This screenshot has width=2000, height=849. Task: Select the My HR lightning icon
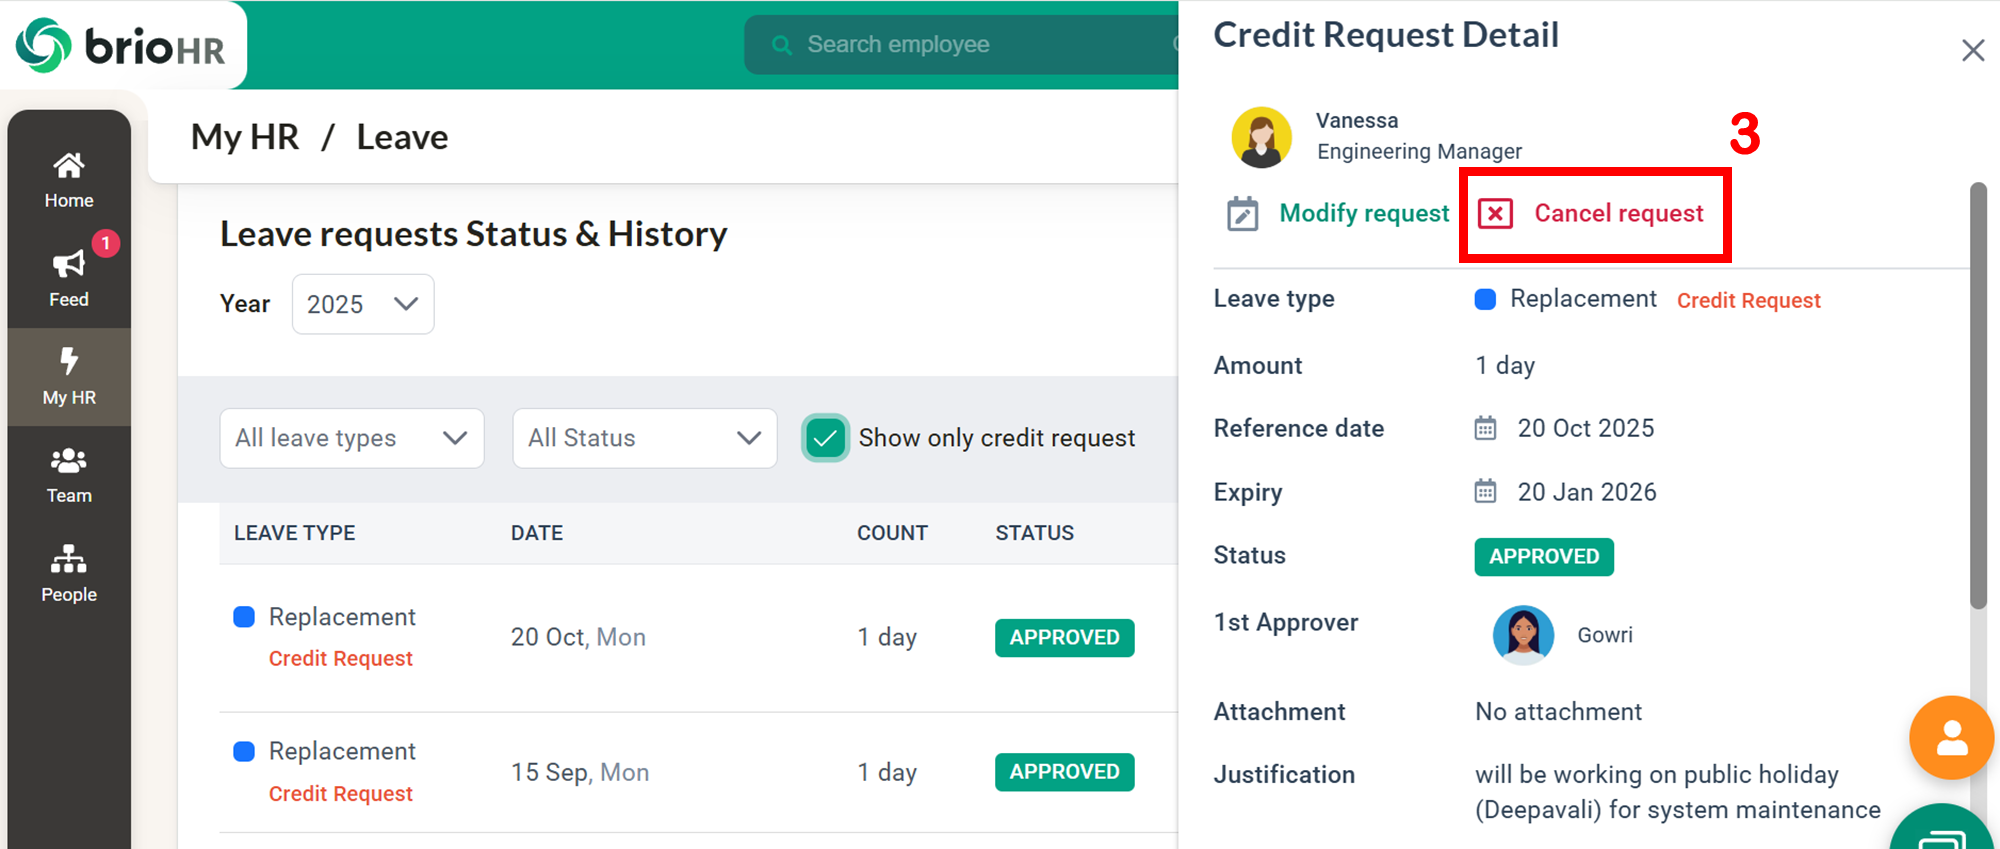(x=68, y=361)
